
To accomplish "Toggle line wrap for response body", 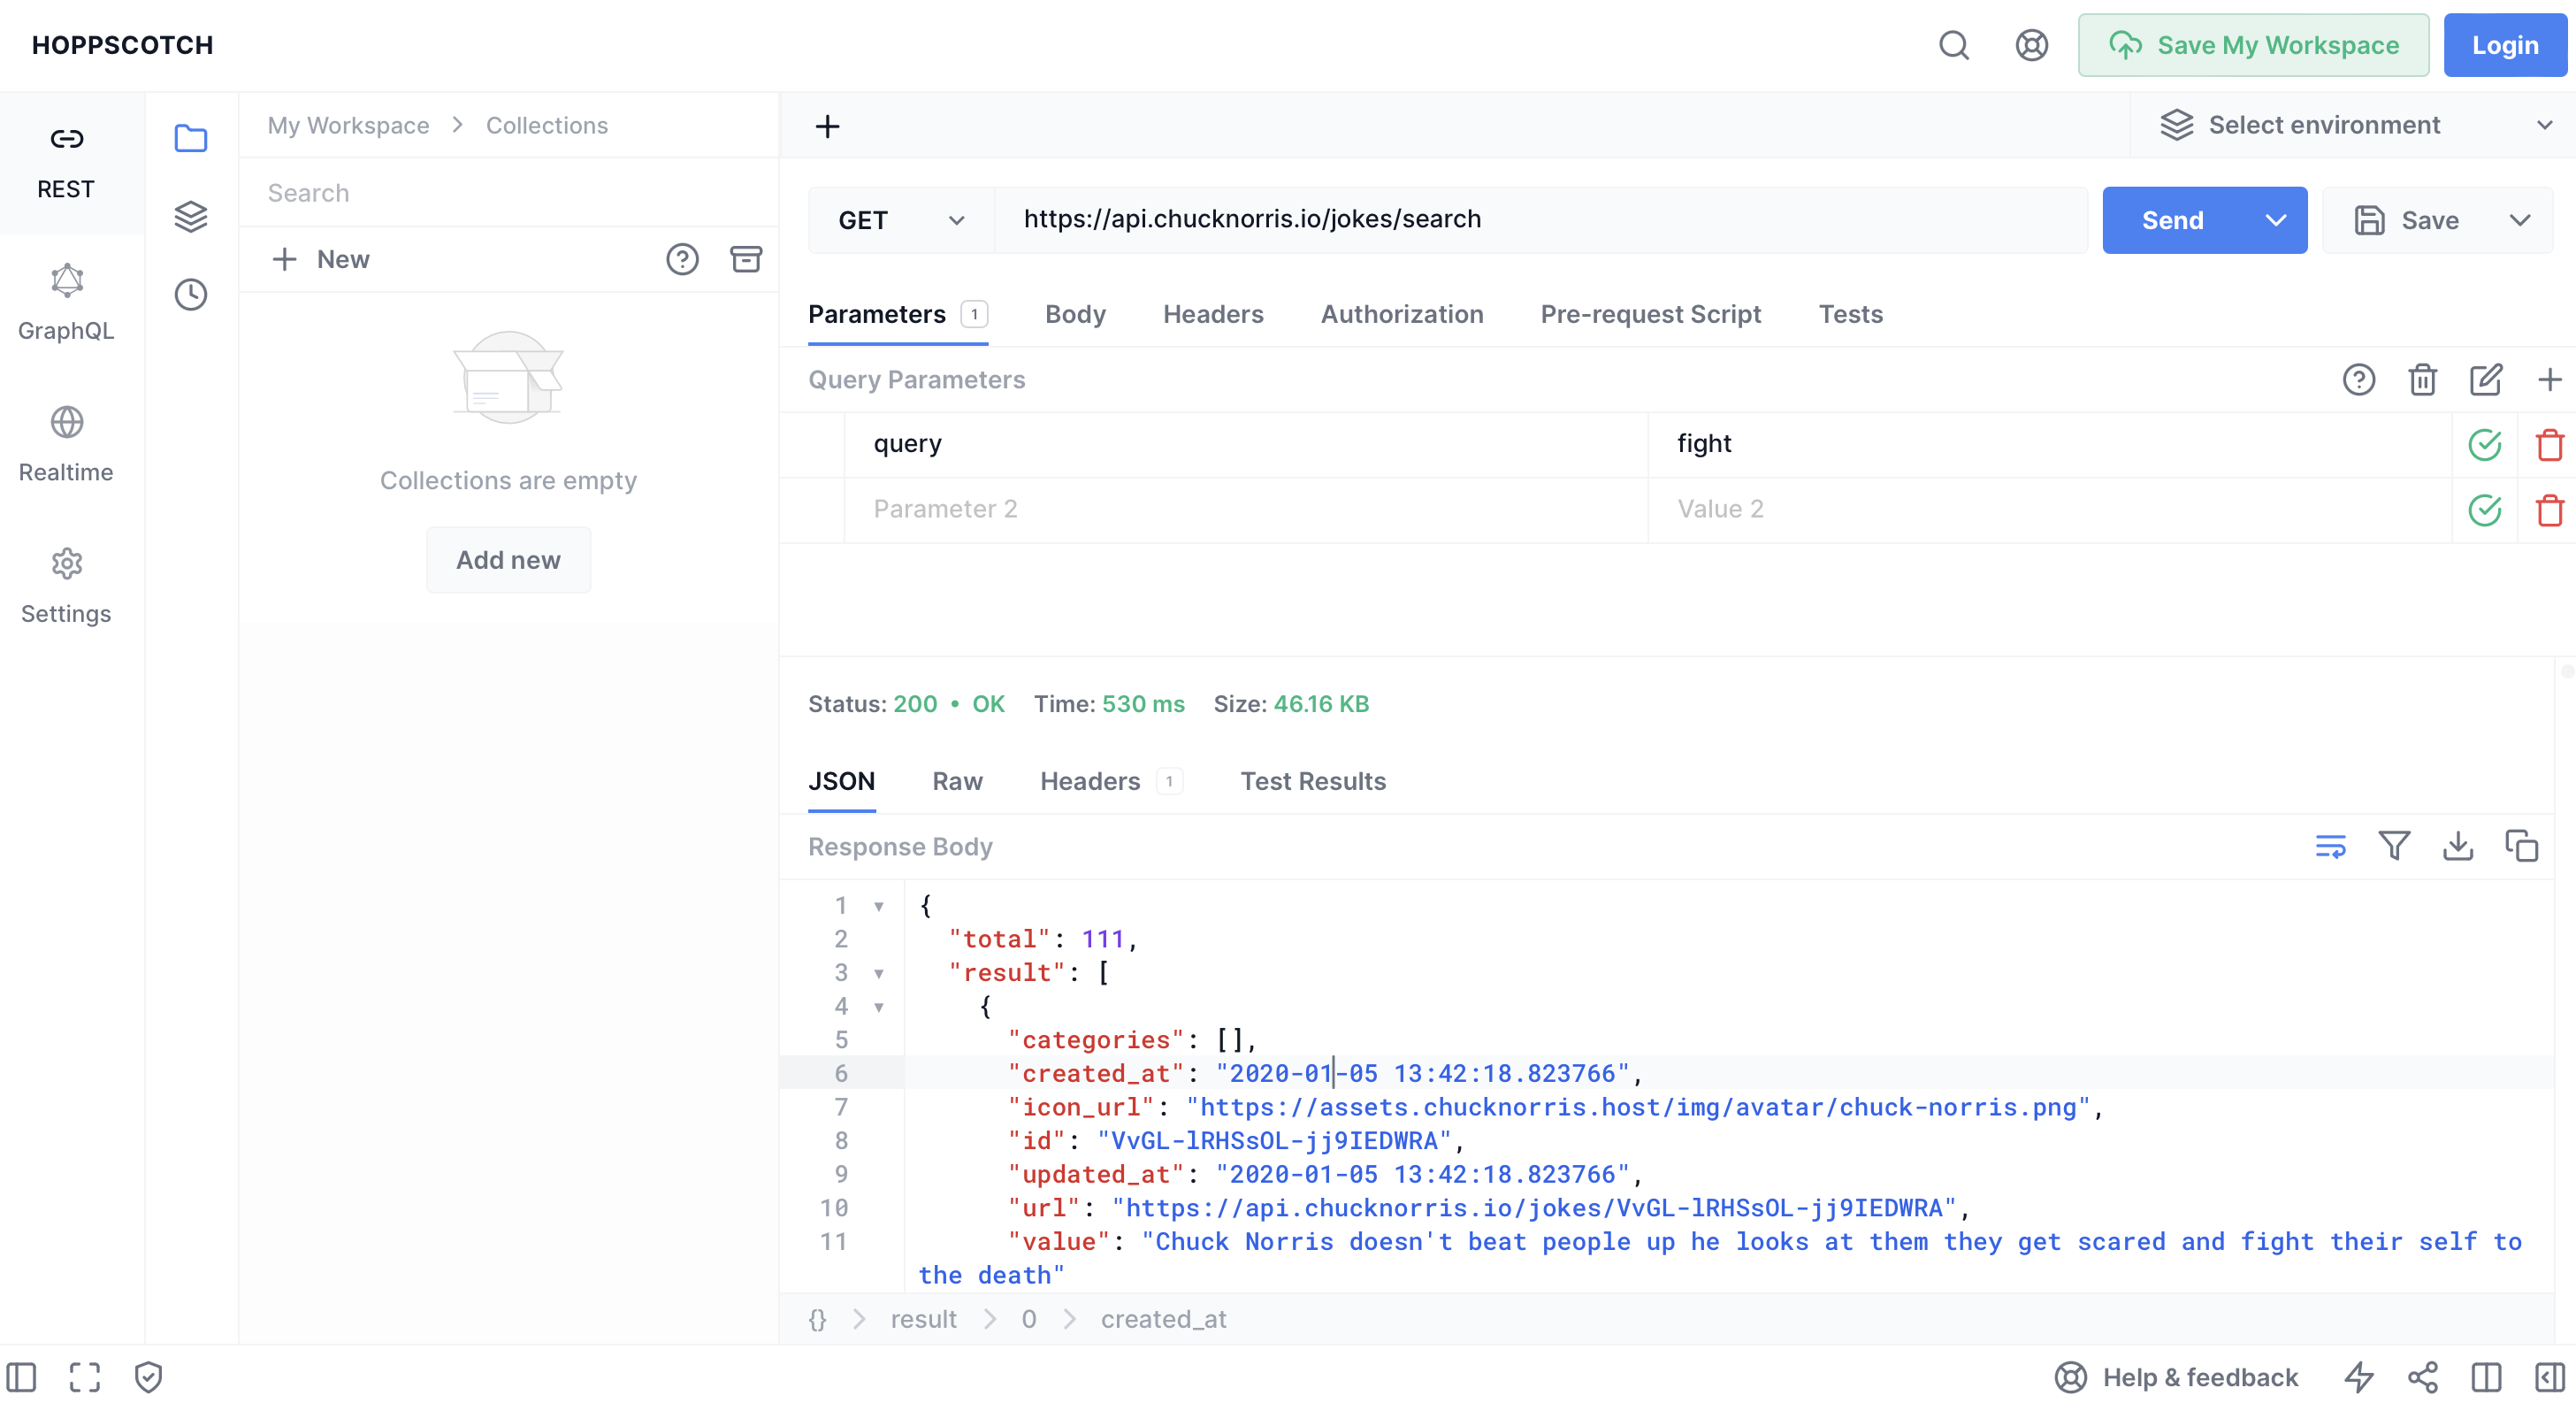I will (x=2330, y=847).
